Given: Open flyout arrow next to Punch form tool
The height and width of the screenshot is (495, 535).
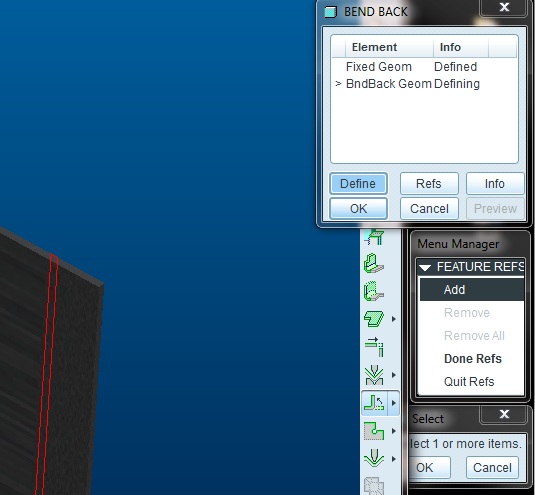Looking at the screenshot, I should click(x=394, y=459).
